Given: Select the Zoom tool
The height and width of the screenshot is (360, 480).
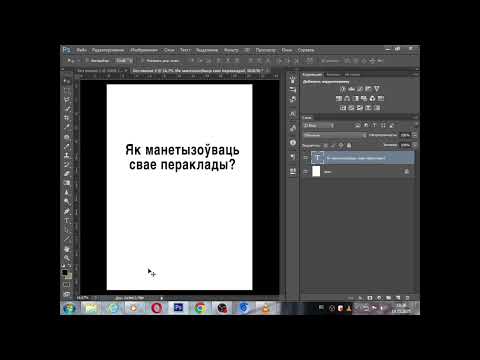Looking at the screenshot, I should pos(67,258).
